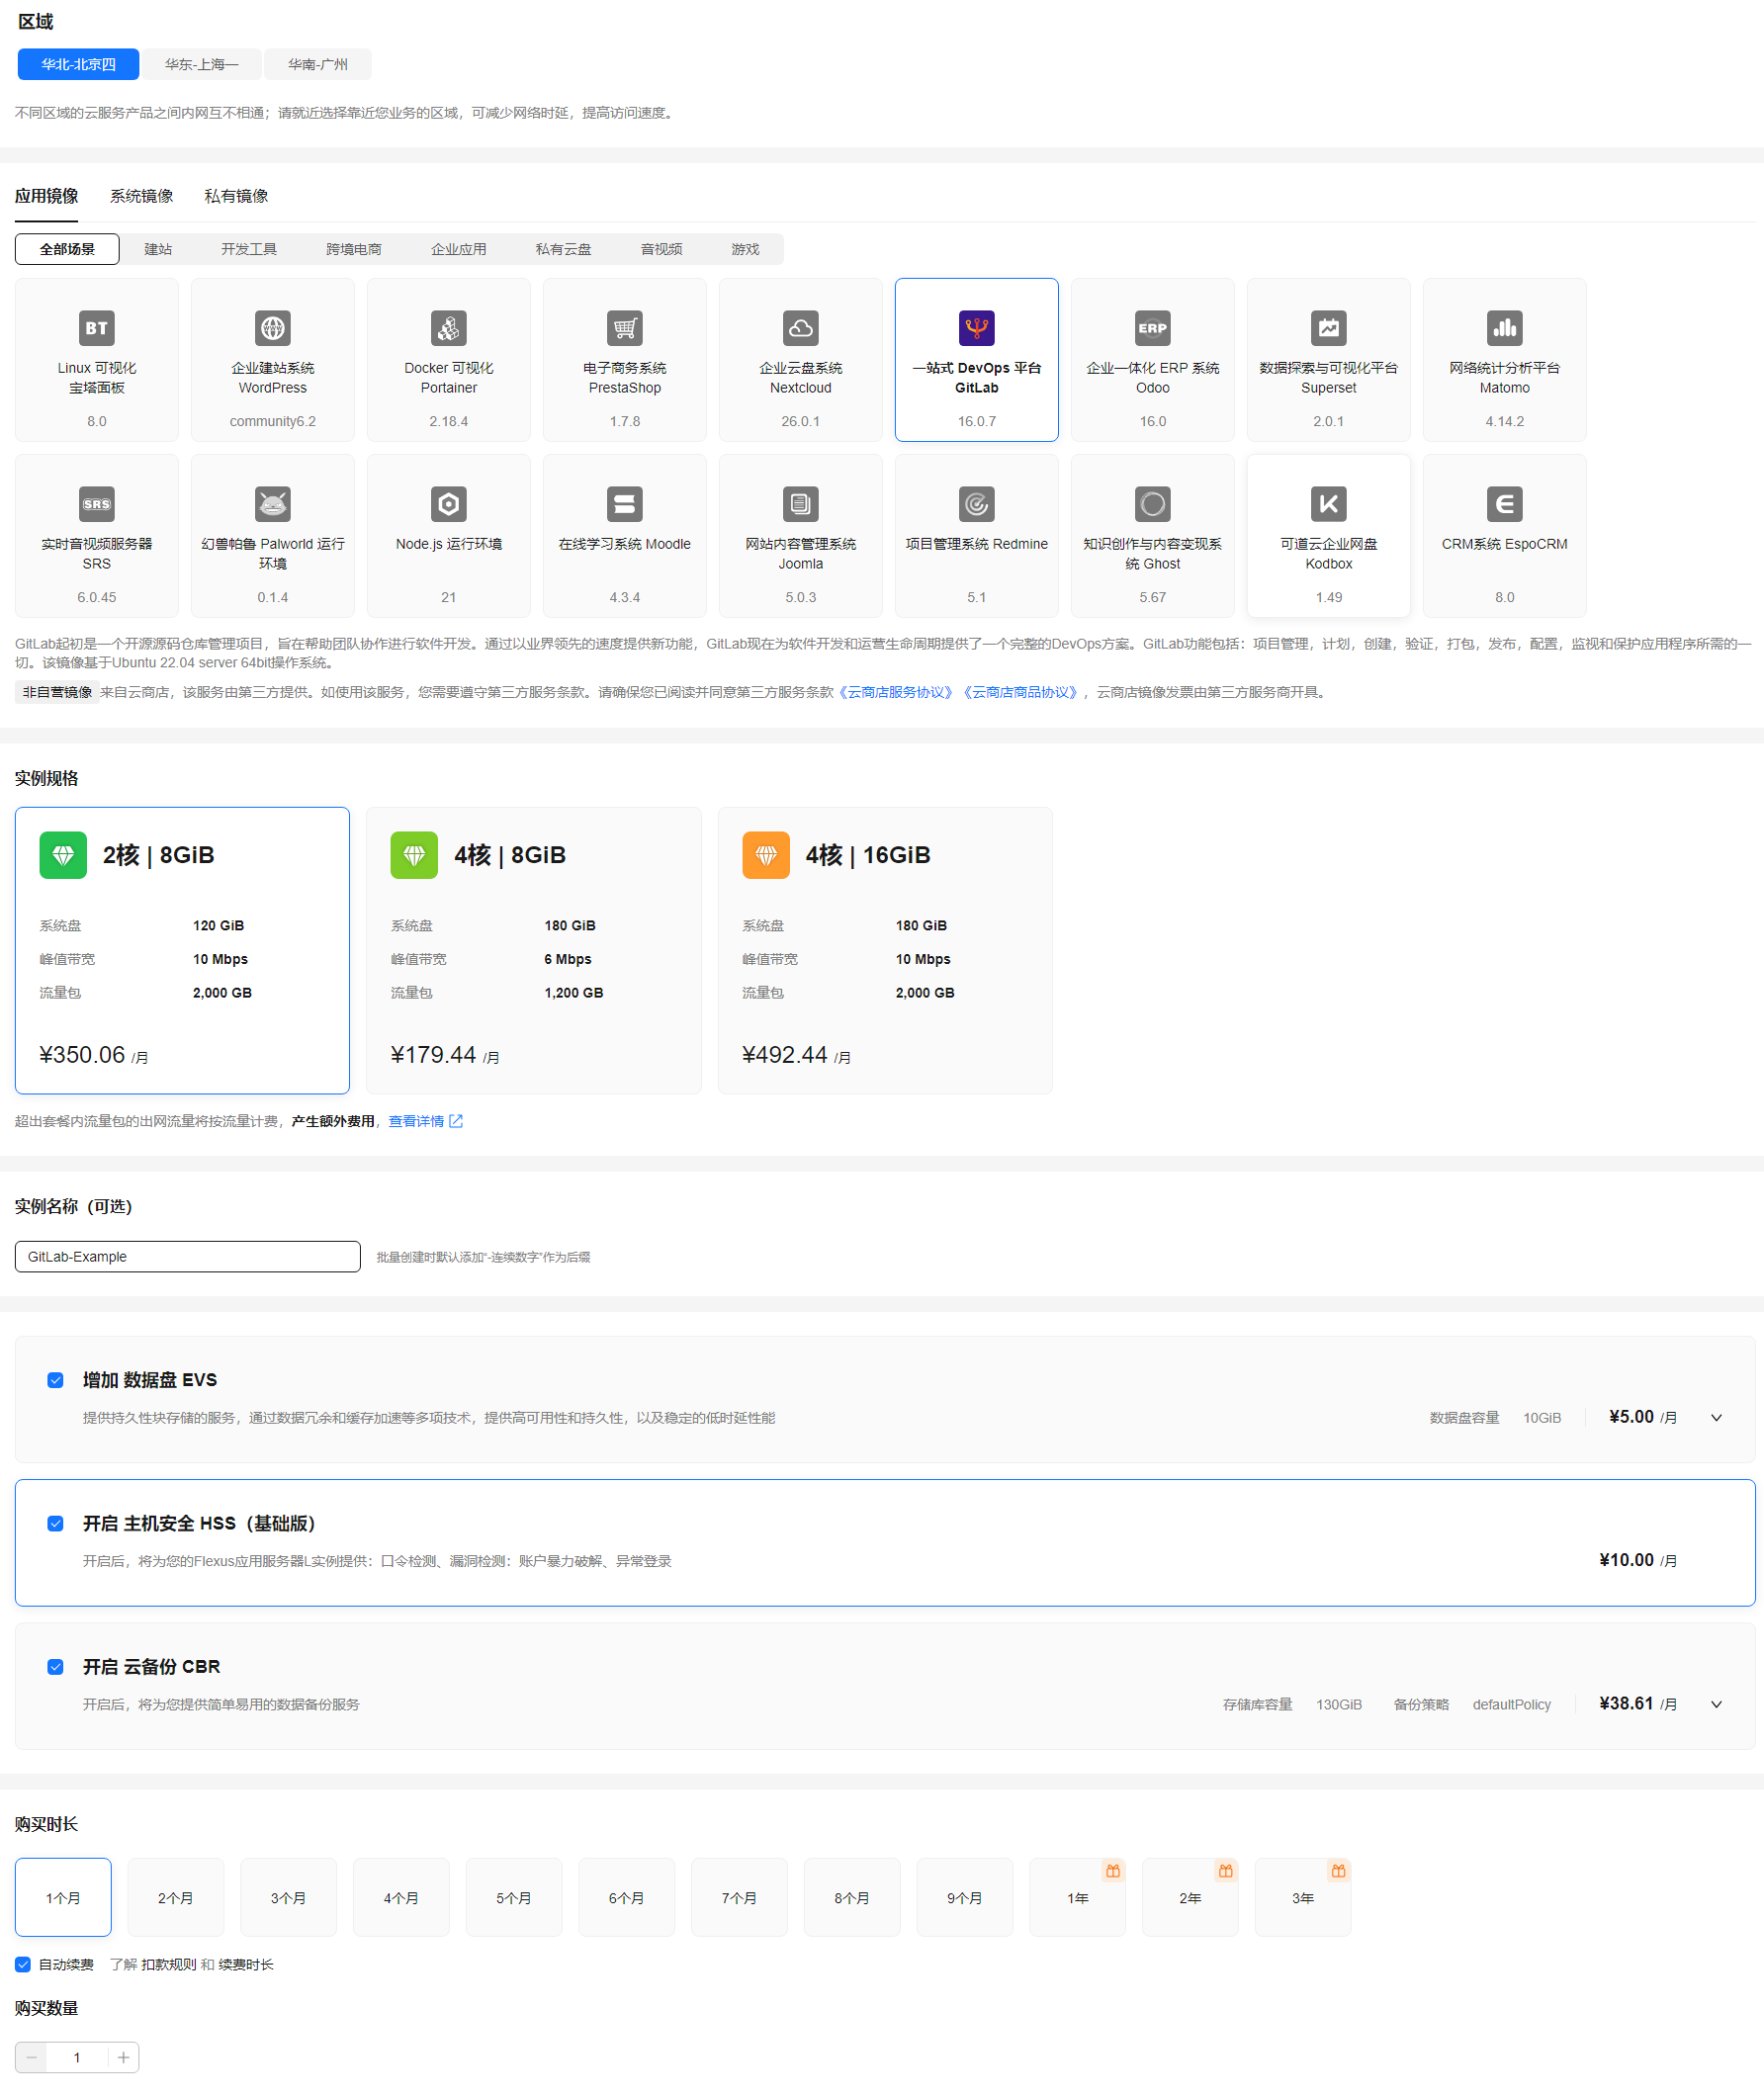Choose the 4核 16GiB ¥492.44 spec card
The width and height of the screenshot is (1764, 2097).
click(885, 950)
